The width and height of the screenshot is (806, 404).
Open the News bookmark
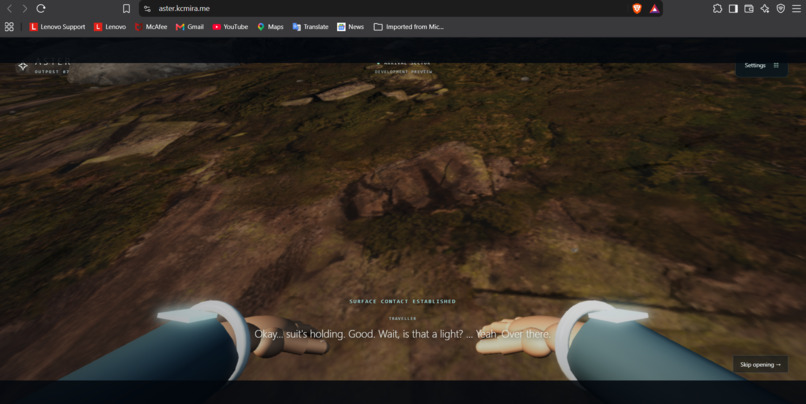pos(351,27)
